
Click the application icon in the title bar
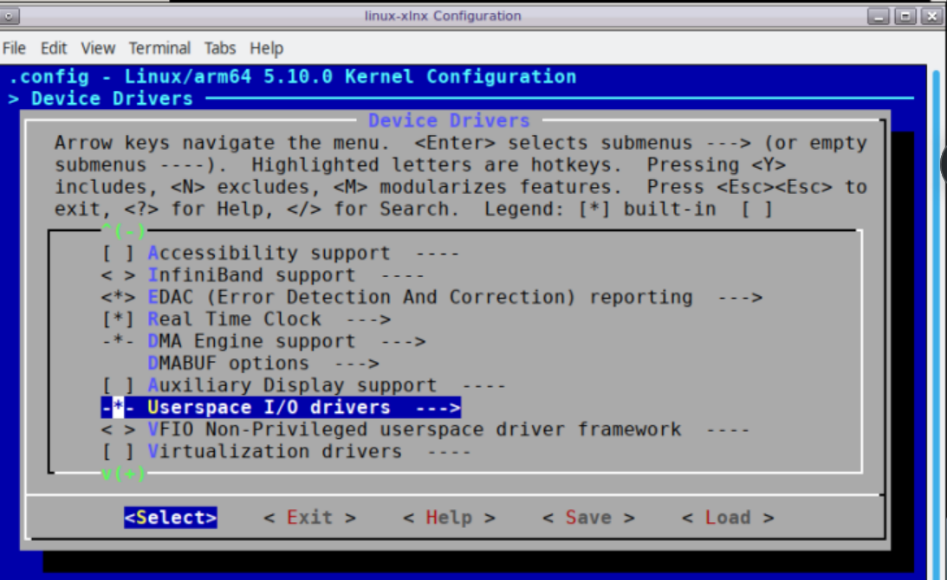tap(10, 15)
